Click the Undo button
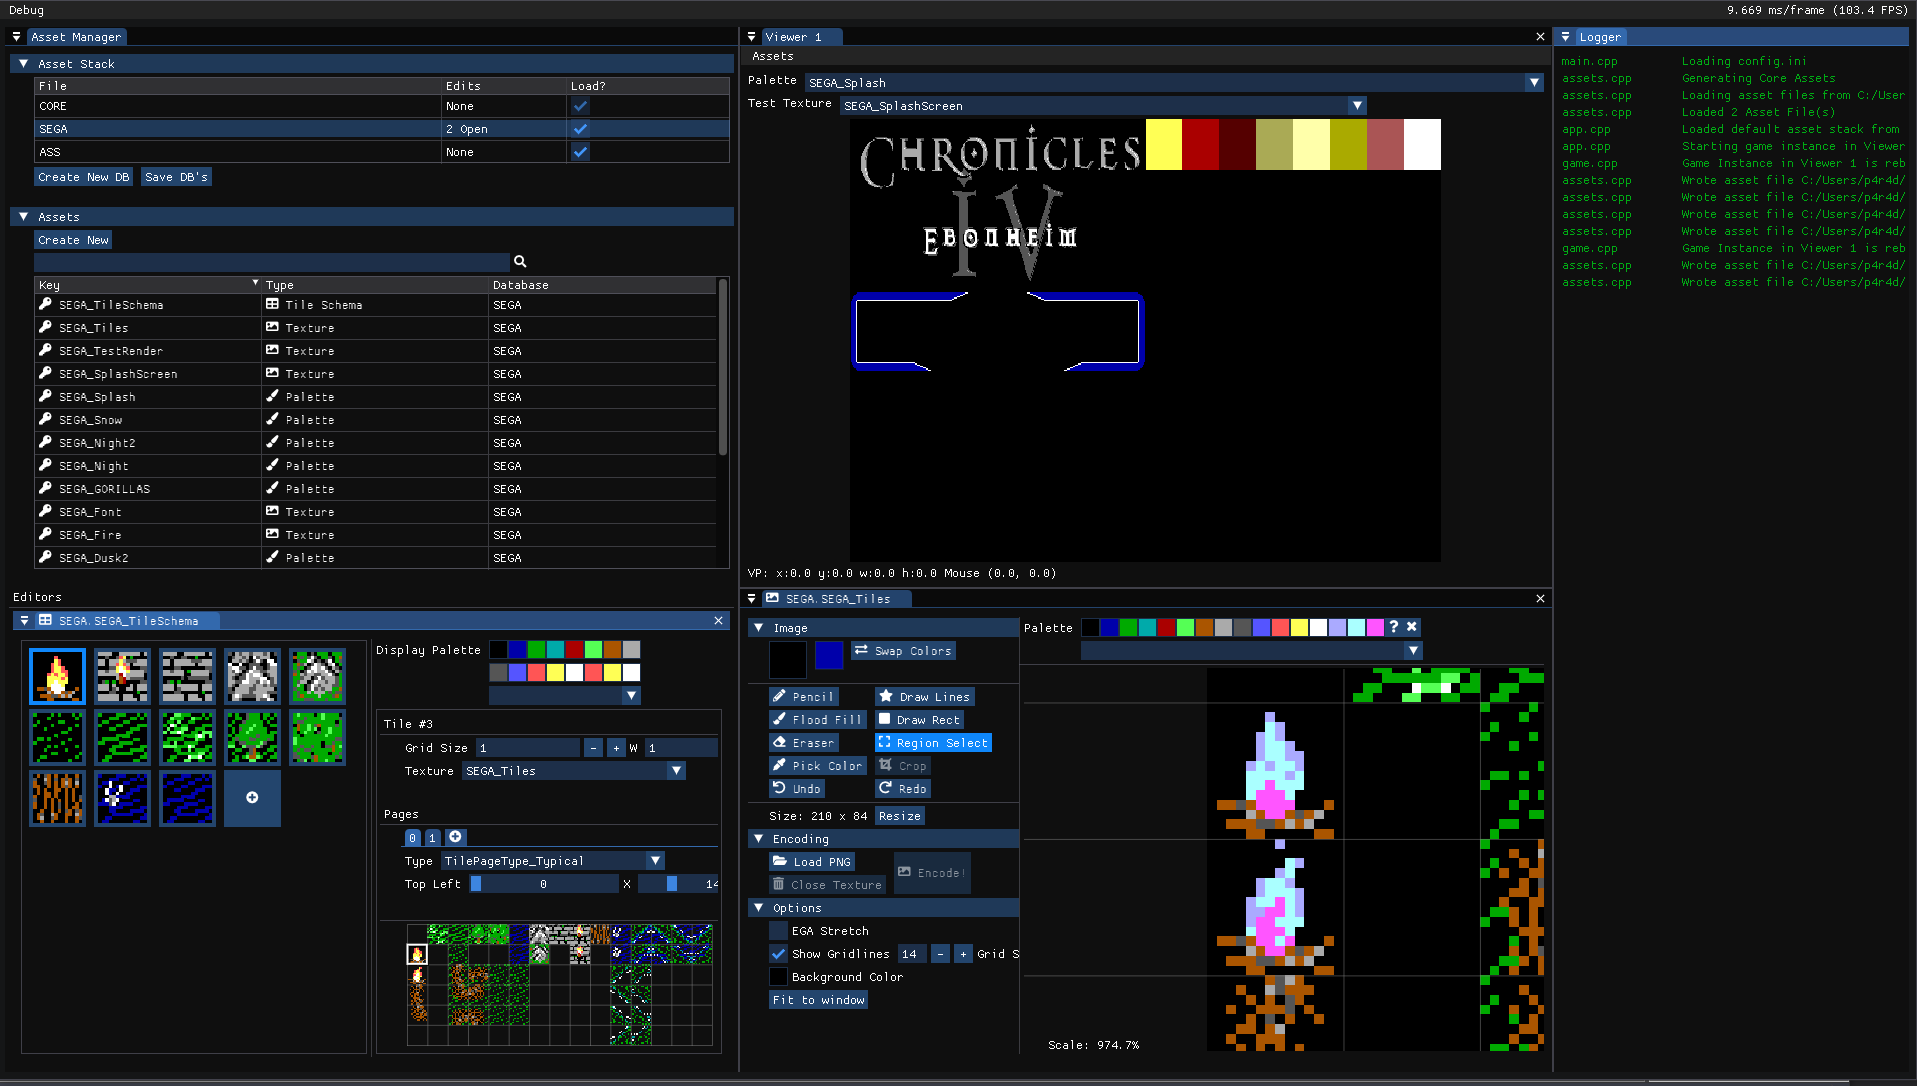Screen dimensions: 1917x1086 click(796, 789)
